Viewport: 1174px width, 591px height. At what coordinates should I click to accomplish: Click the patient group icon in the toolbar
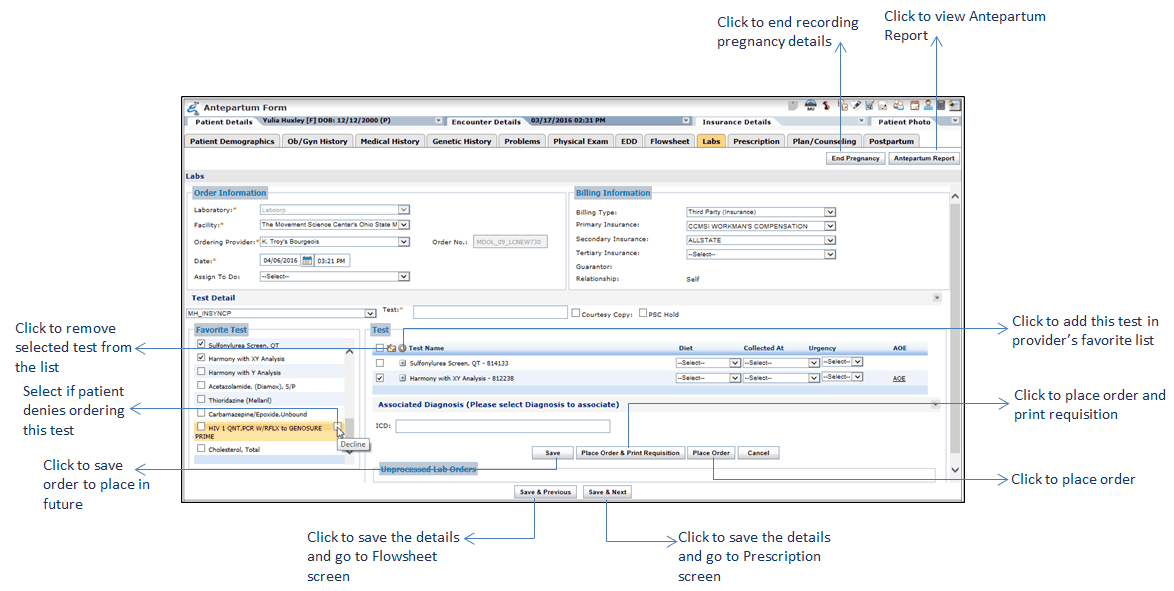[x=899, y=105]
